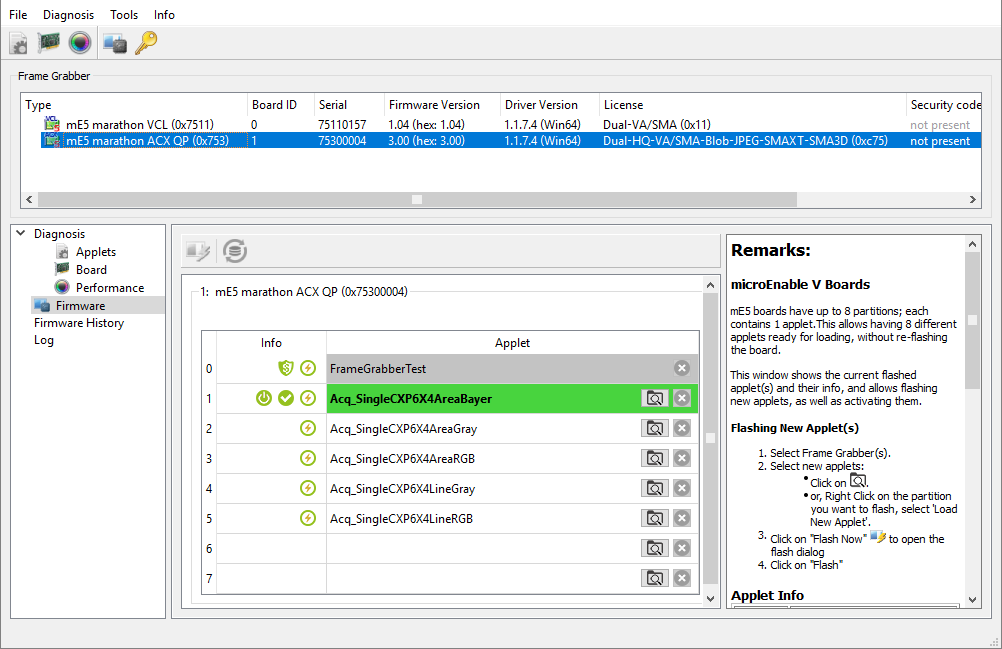The width and height of the screenshot is (1002, 649).
Task: Click the lightning icon in partition 5
Action: [x=308, y=519]
